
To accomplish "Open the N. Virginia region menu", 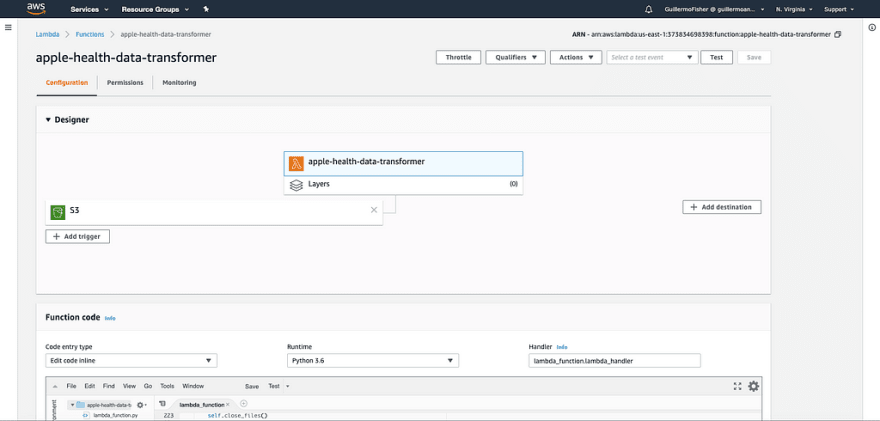I will click(x=794, y=10).
